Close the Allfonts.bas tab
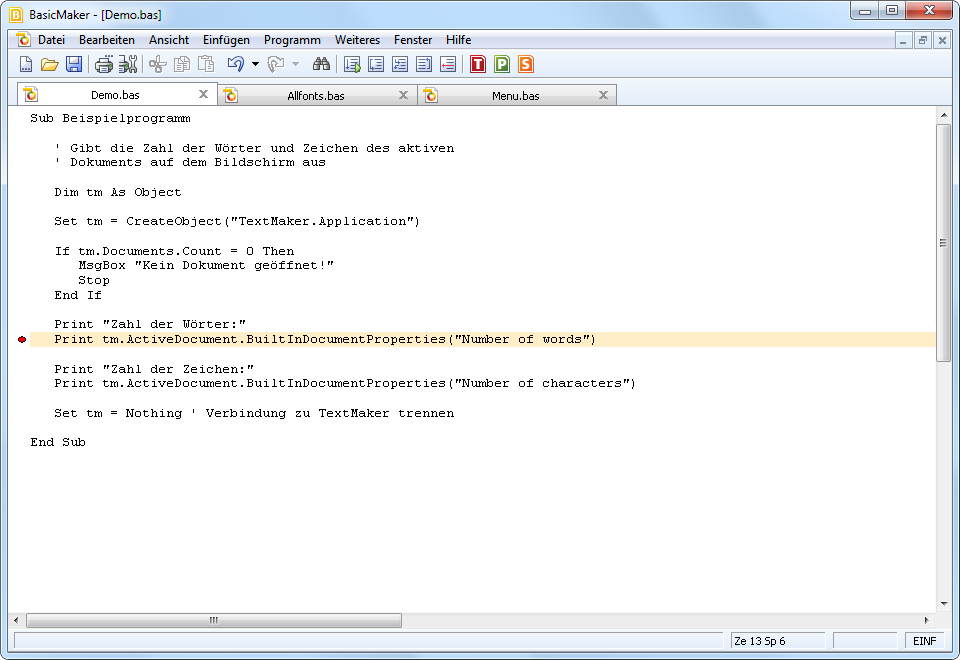This screenshot has height=660, width=960. [404, 93]
